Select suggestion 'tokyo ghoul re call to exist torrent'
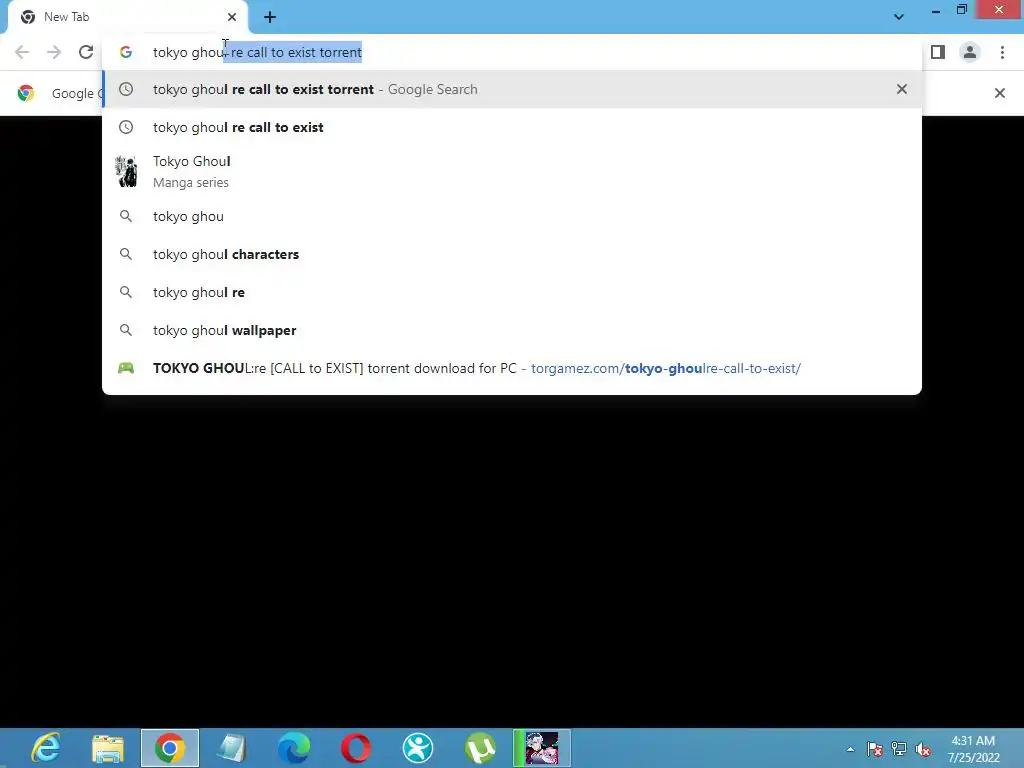 pyautogui.click(x=512, y=89)
